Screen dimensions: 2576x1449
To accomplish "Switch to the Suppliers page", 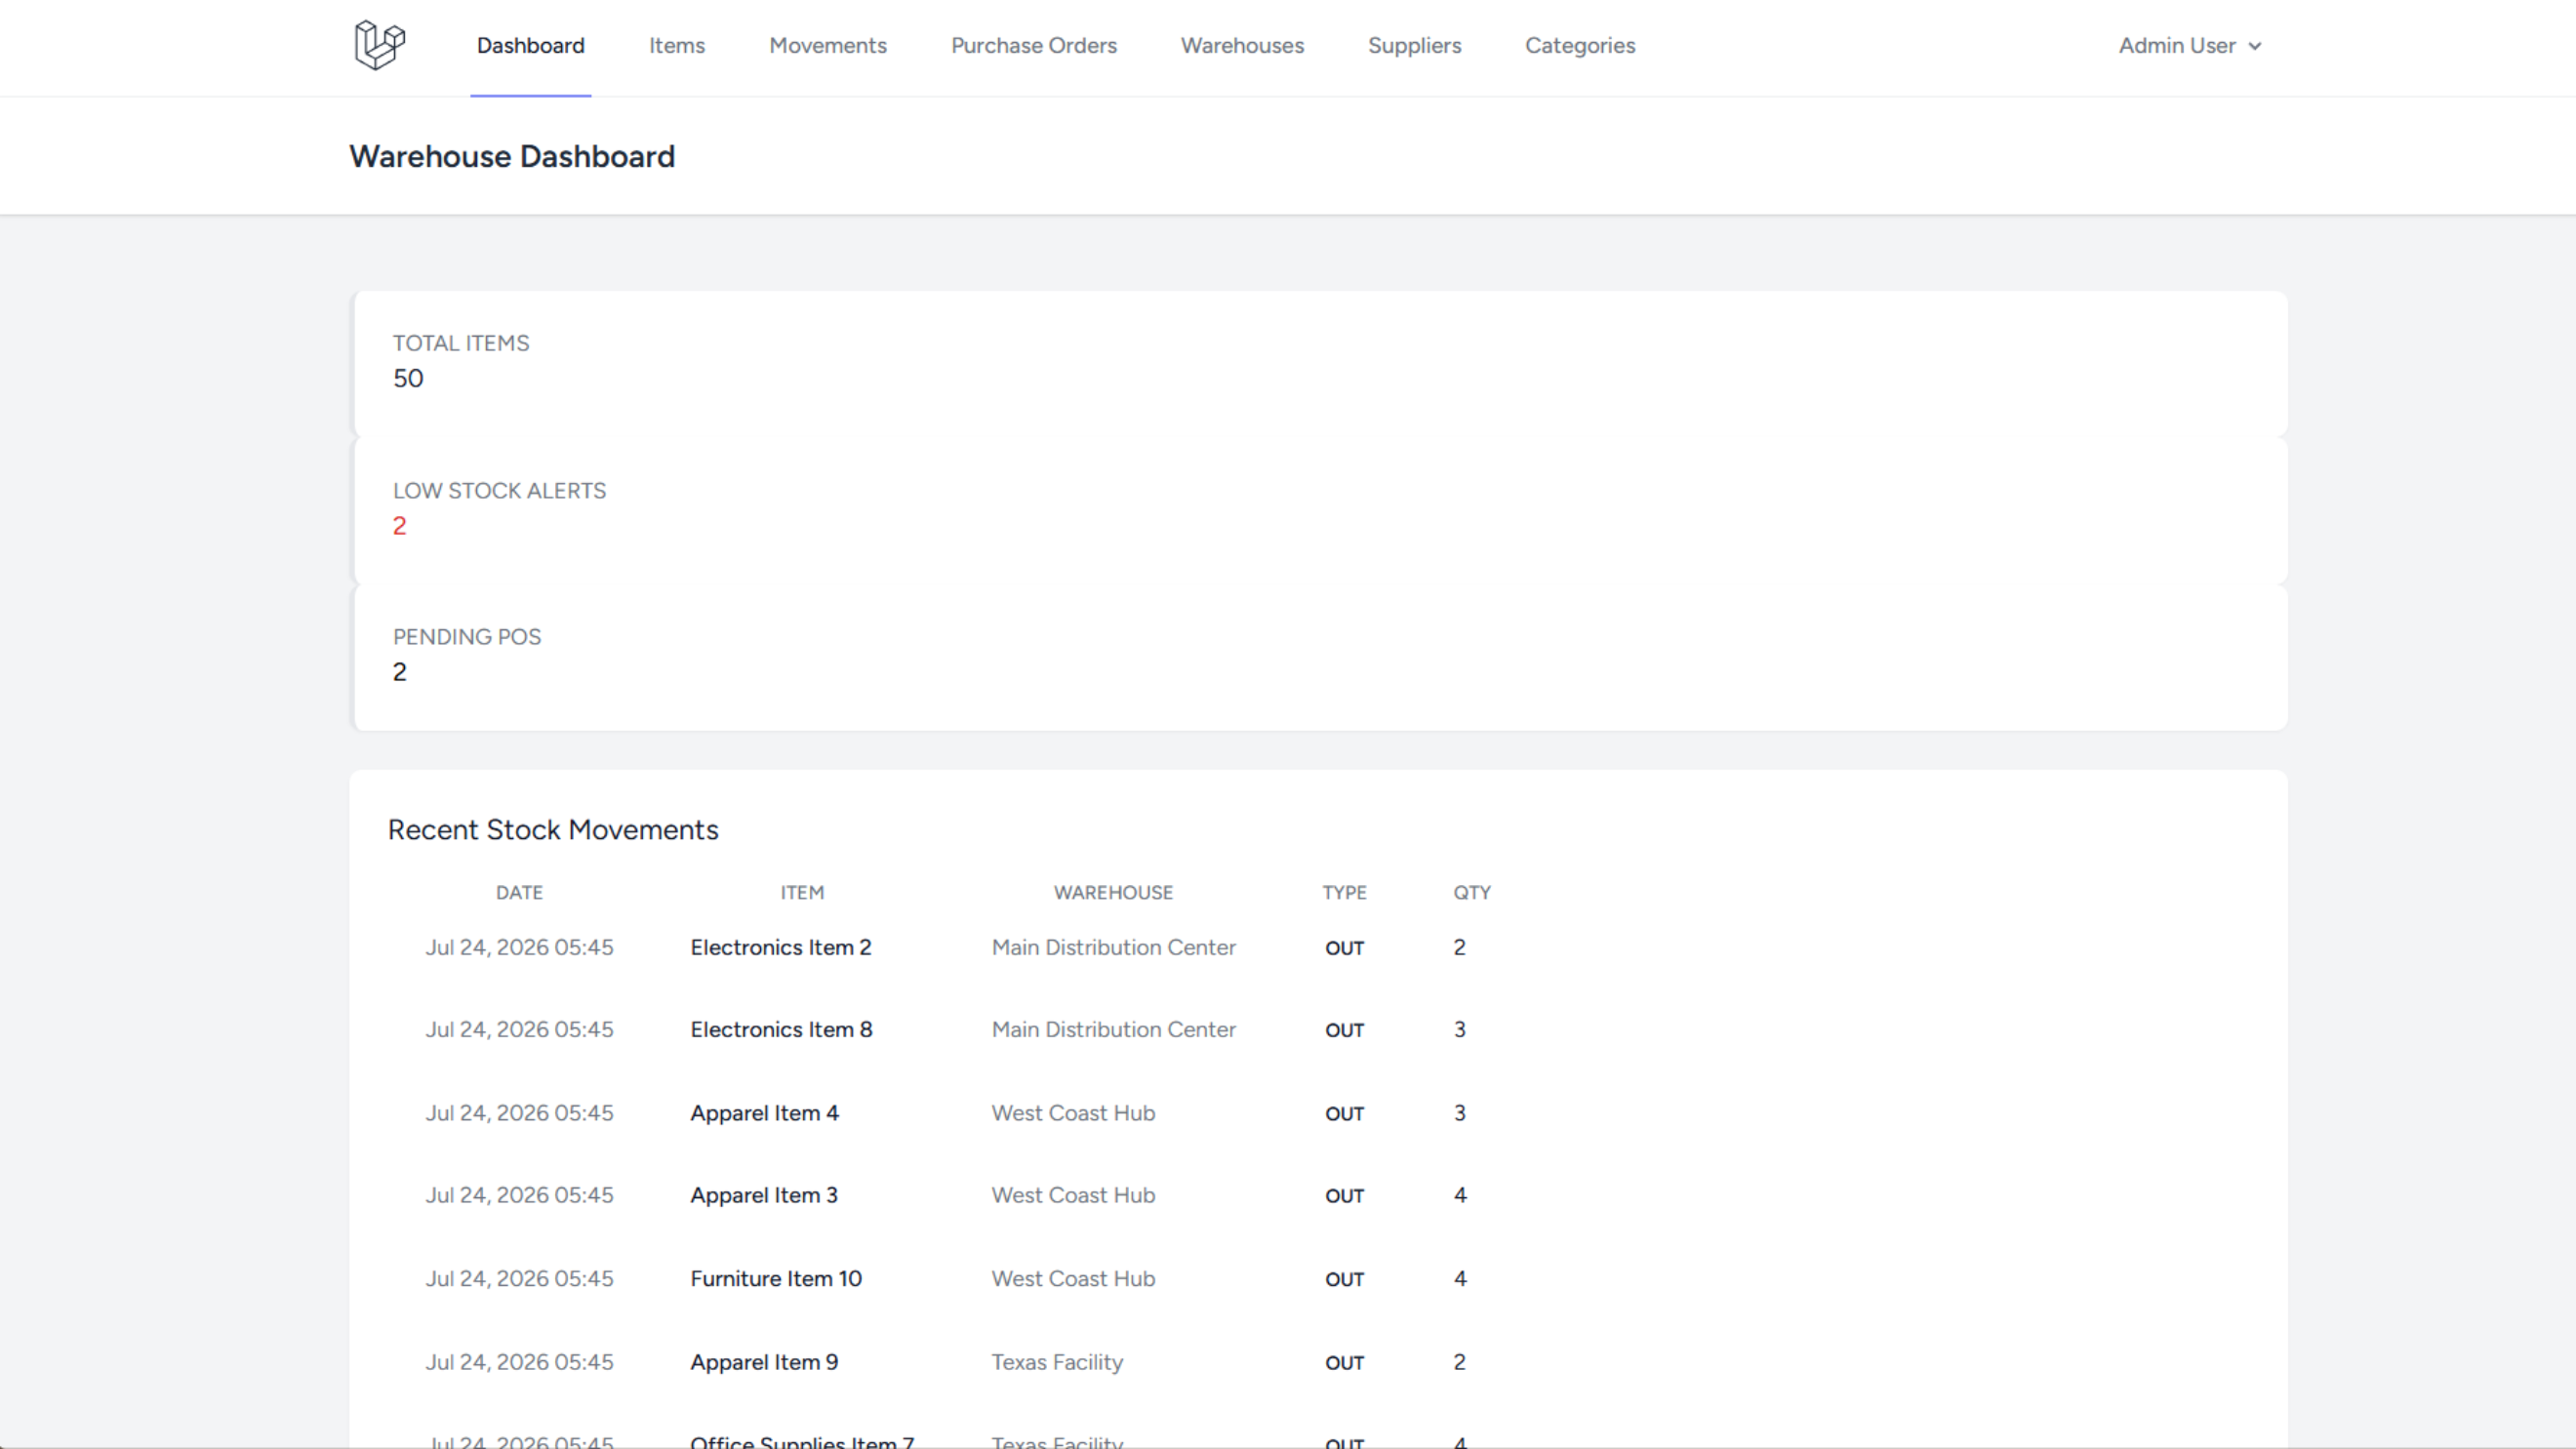I will (x=1414, y=46).
